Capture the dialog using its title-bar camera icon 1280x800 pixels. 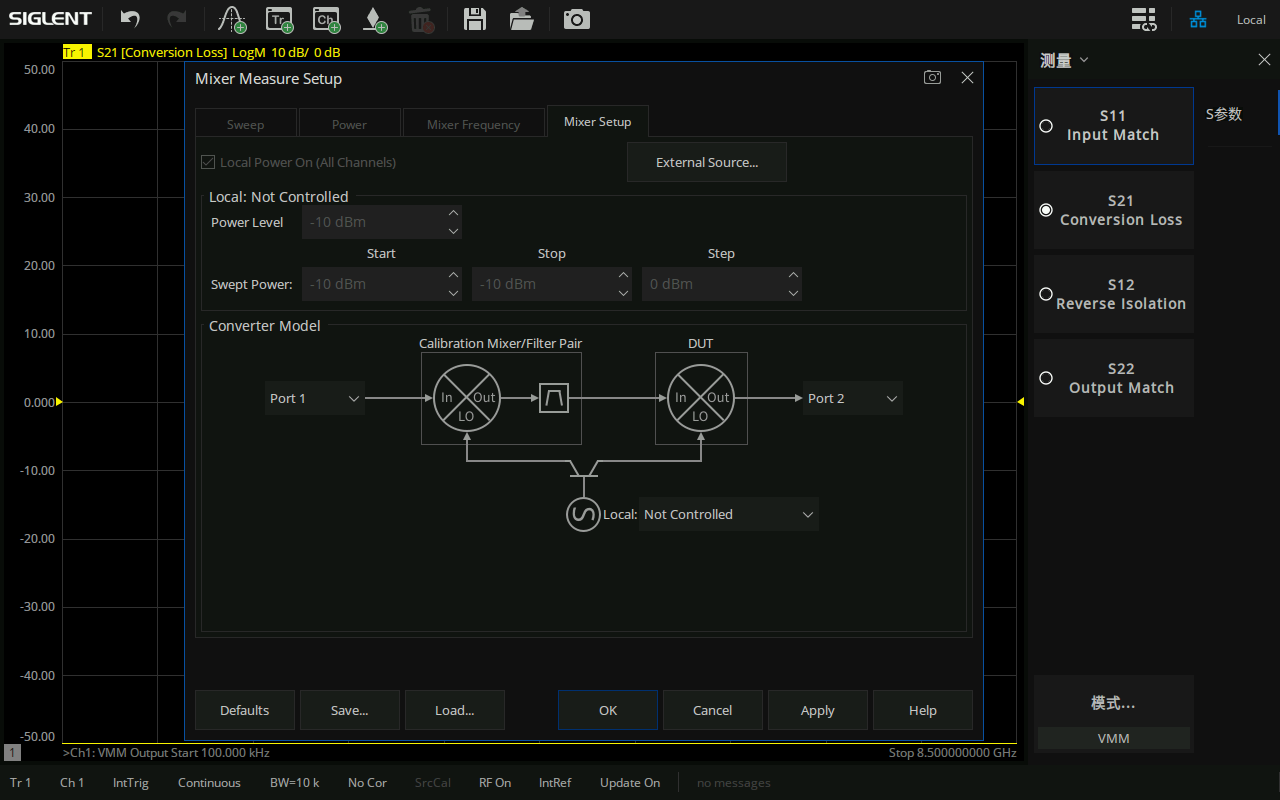coord(932,78)
